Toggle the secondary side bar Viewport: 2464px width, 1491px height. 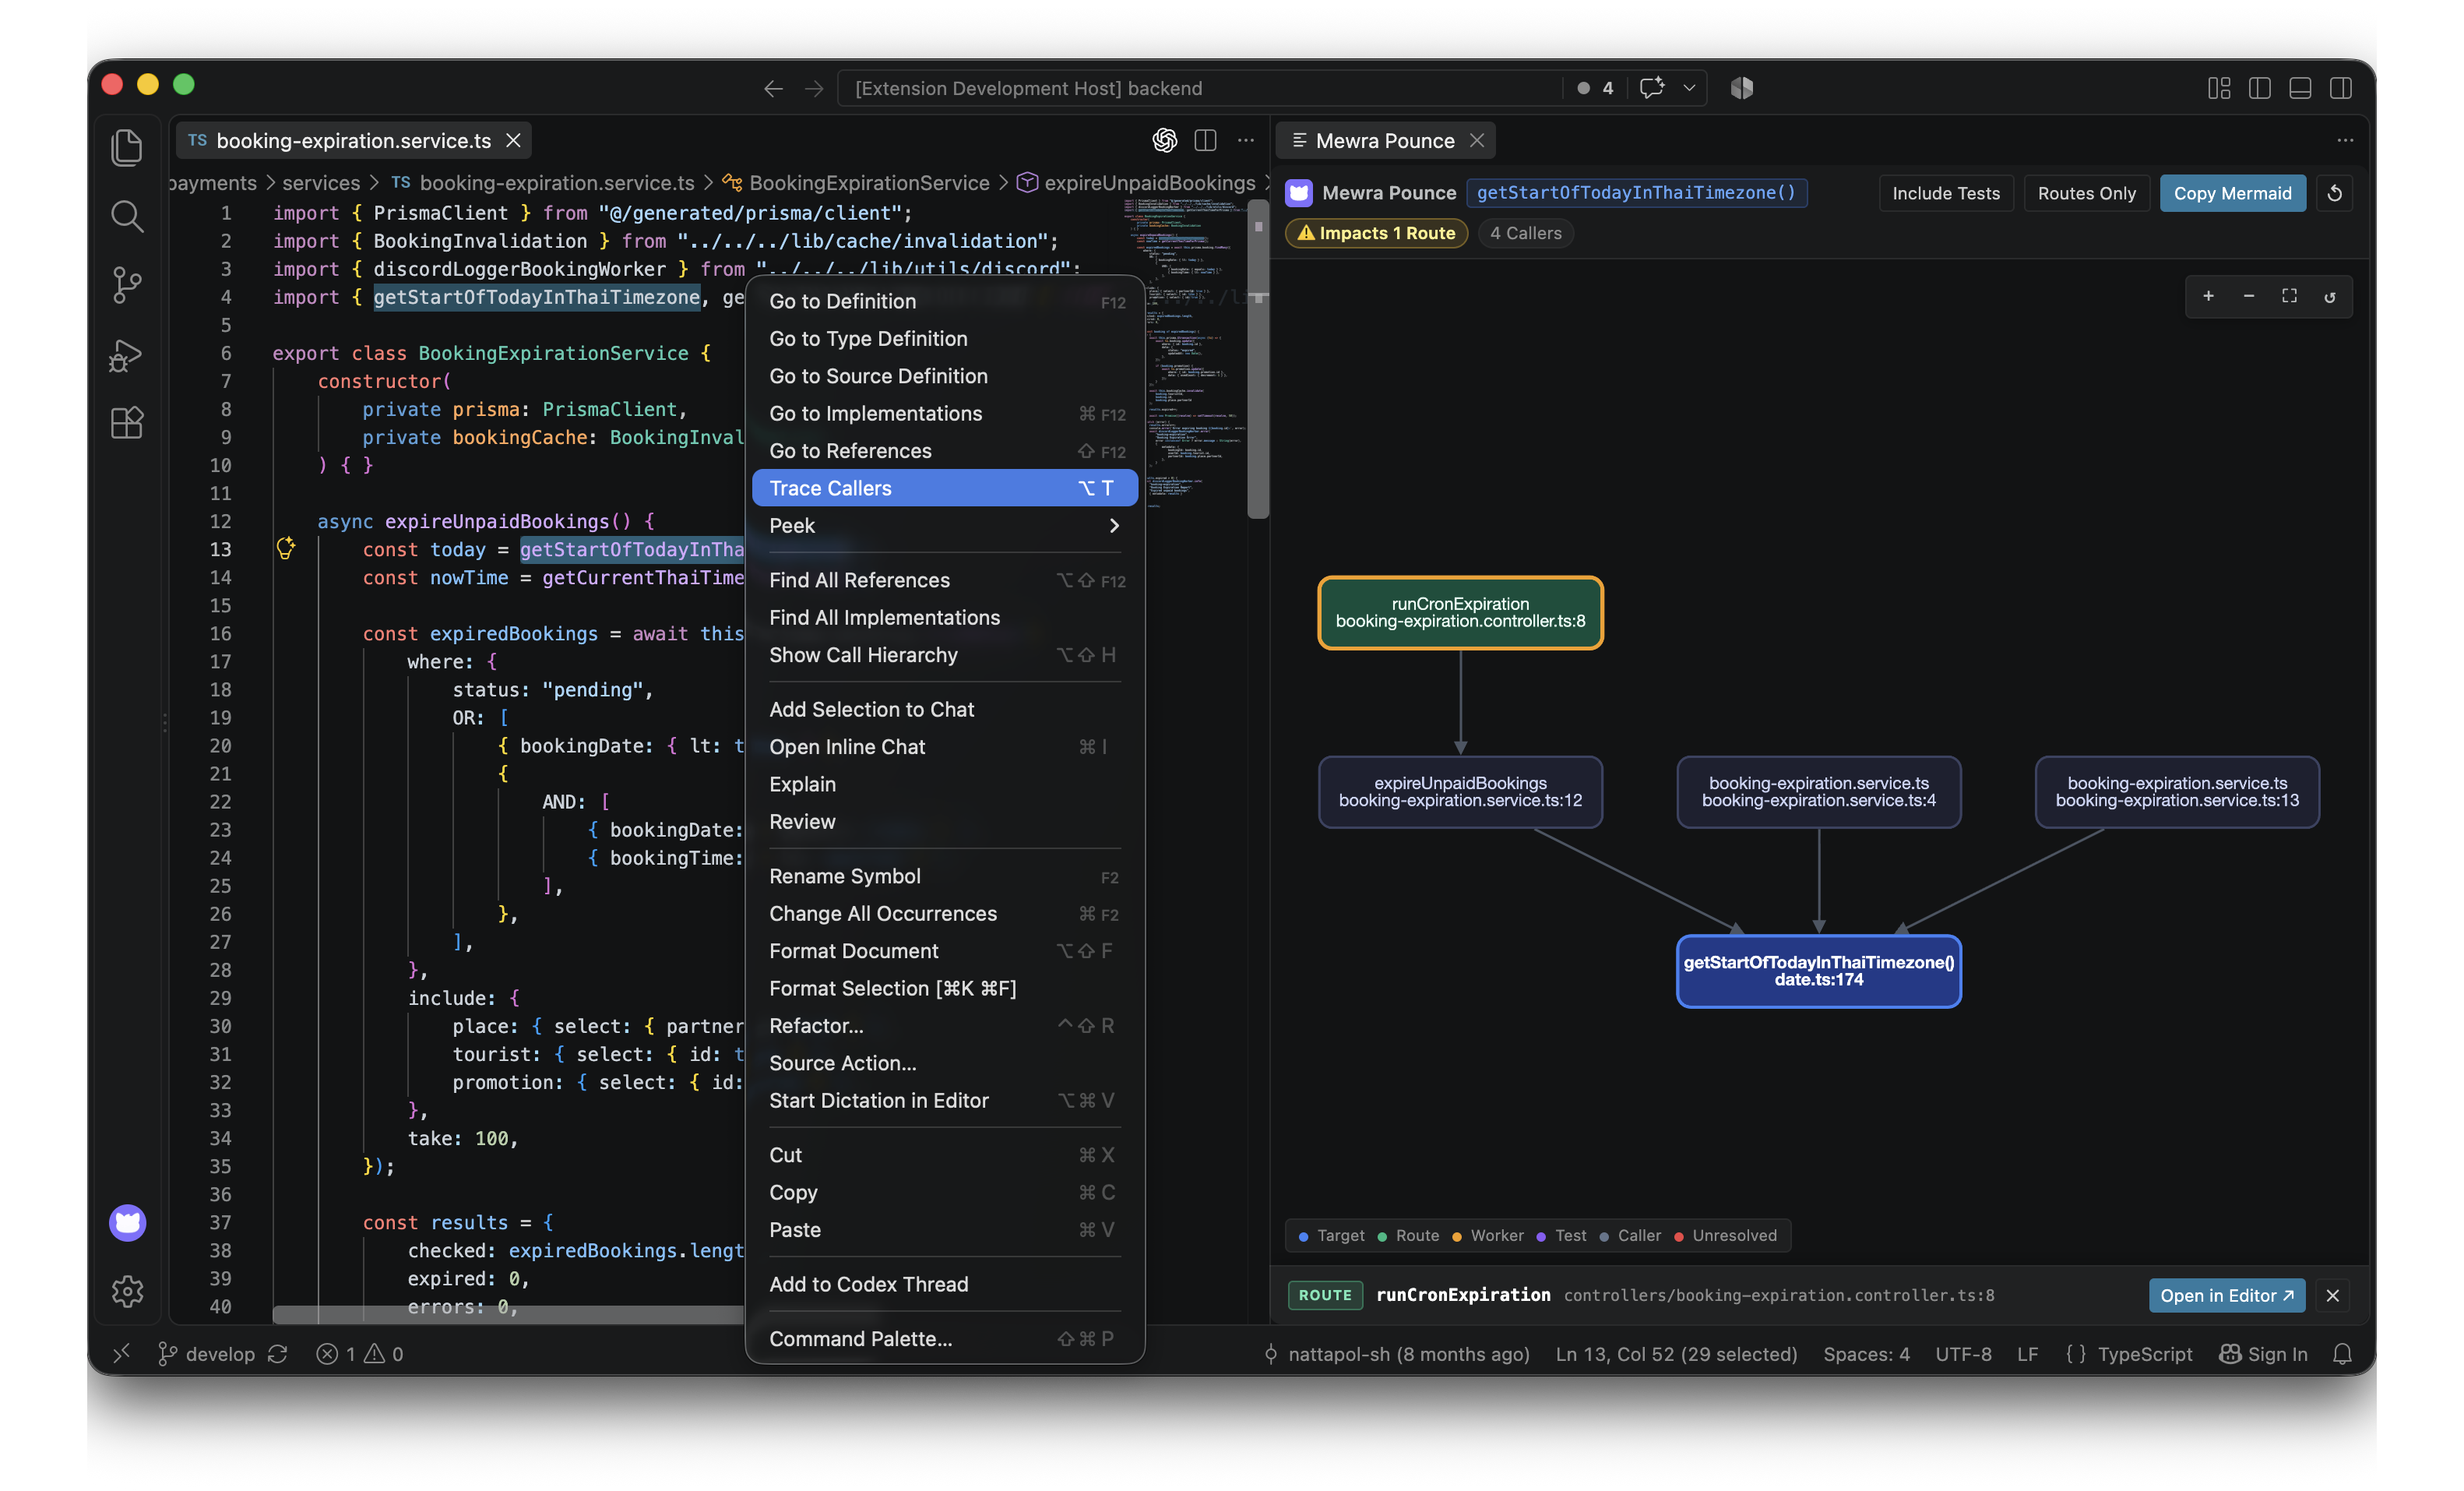(2341, 88)
